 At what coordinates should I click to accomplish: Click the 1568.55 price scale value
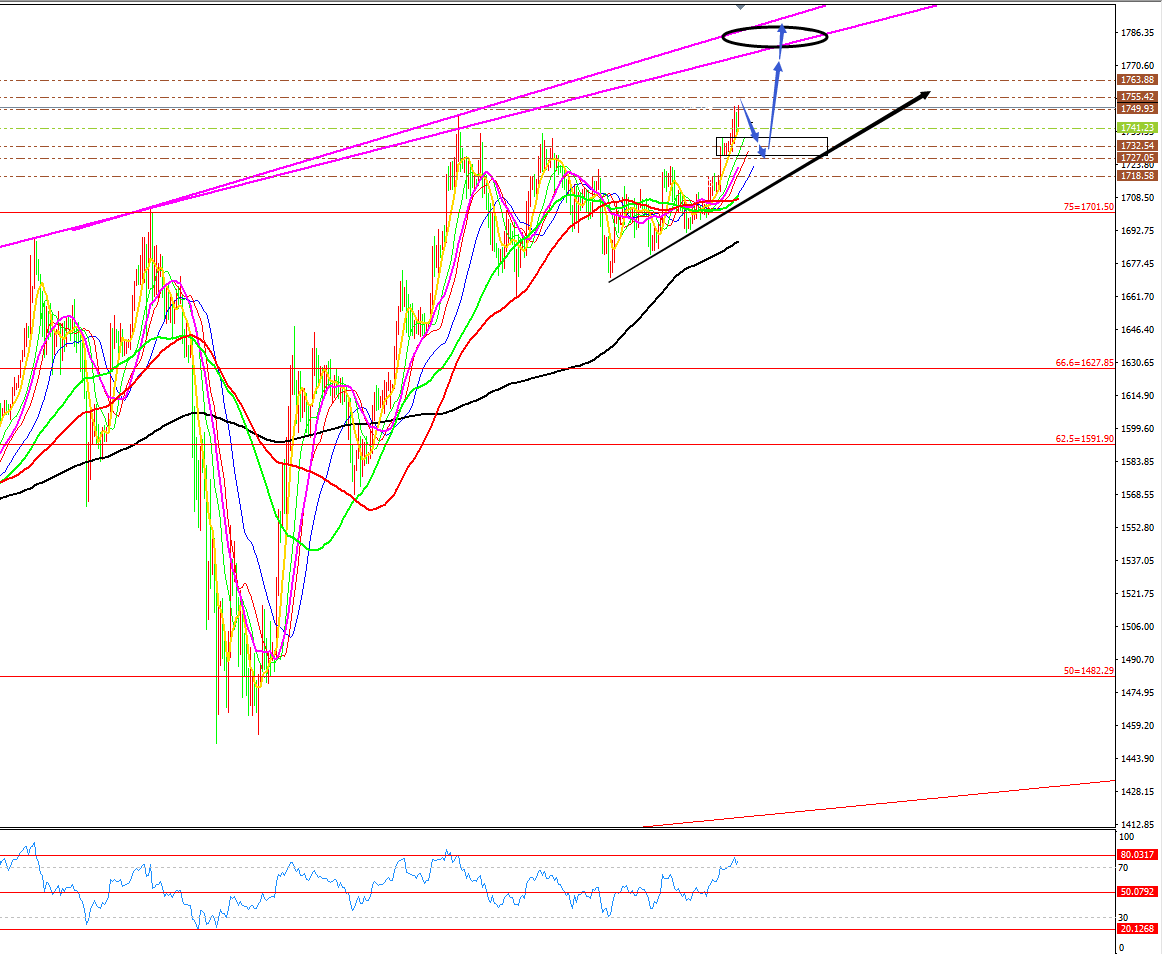[1137, 495]
